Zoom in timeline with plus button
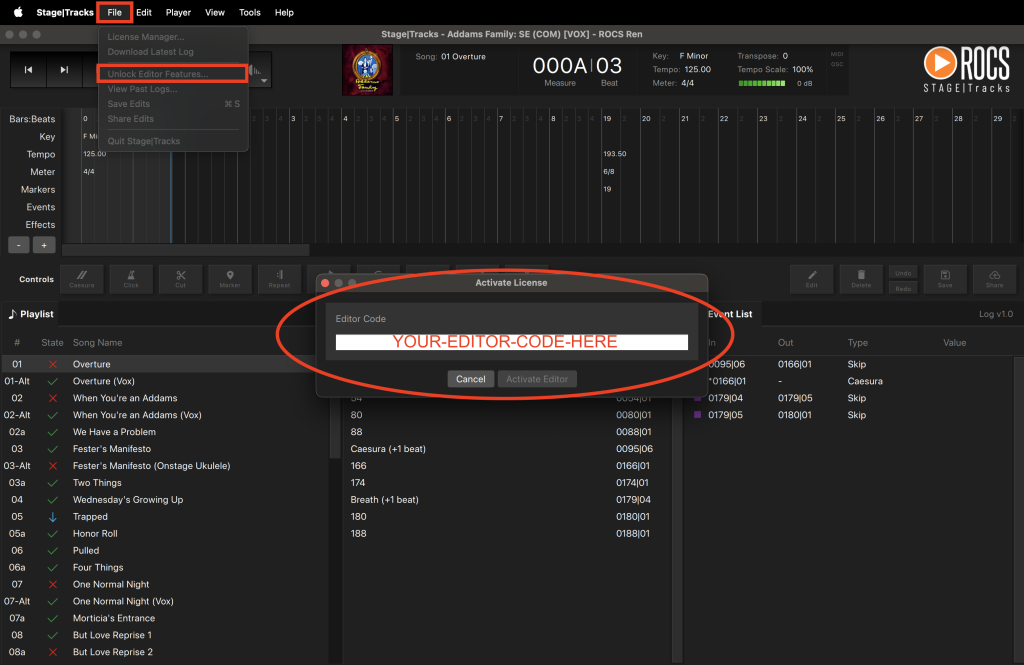The width and height of the screenshot is (1024, 665). 44,245
